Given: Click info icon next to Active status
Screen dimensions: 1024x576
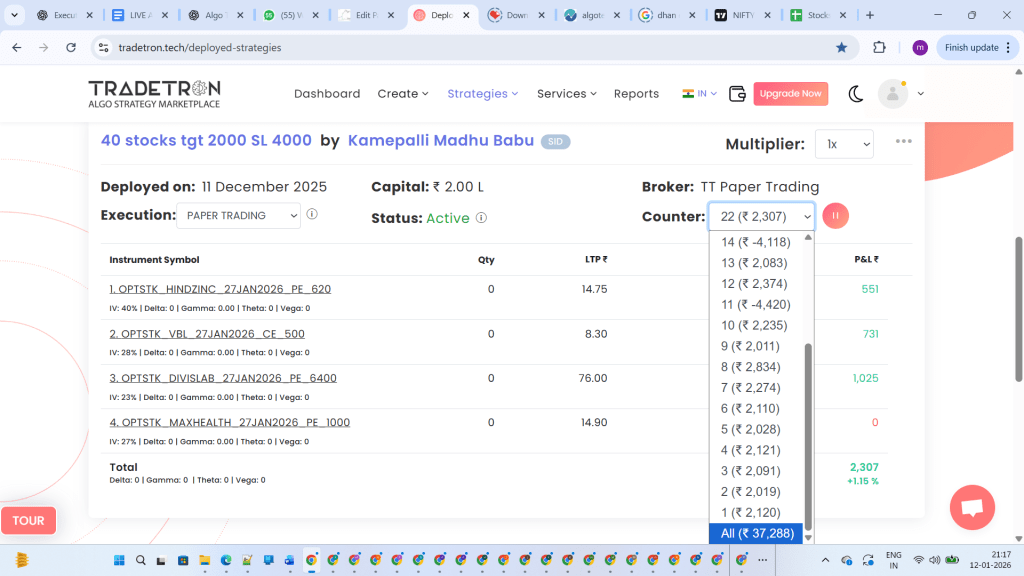Looking at the screenshot, I should pos(481,218).
